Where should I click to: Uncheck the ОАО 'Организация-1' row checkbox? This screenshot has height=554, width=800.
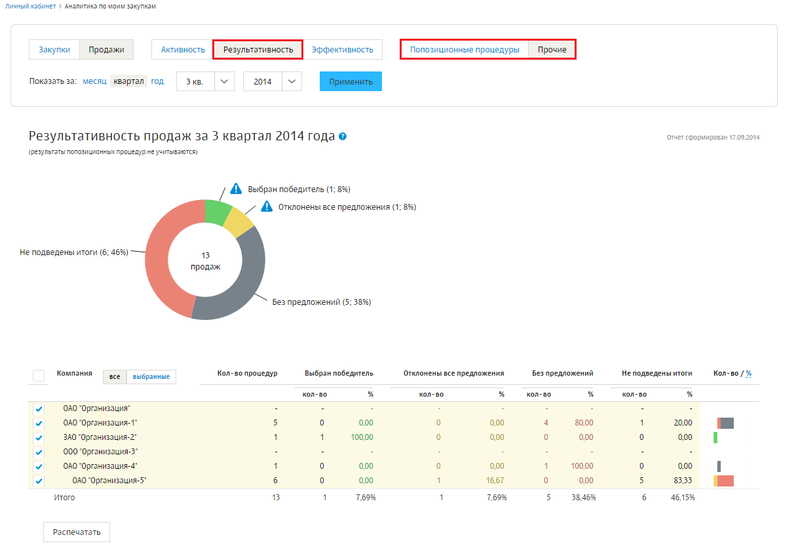[x=39, y=423]
